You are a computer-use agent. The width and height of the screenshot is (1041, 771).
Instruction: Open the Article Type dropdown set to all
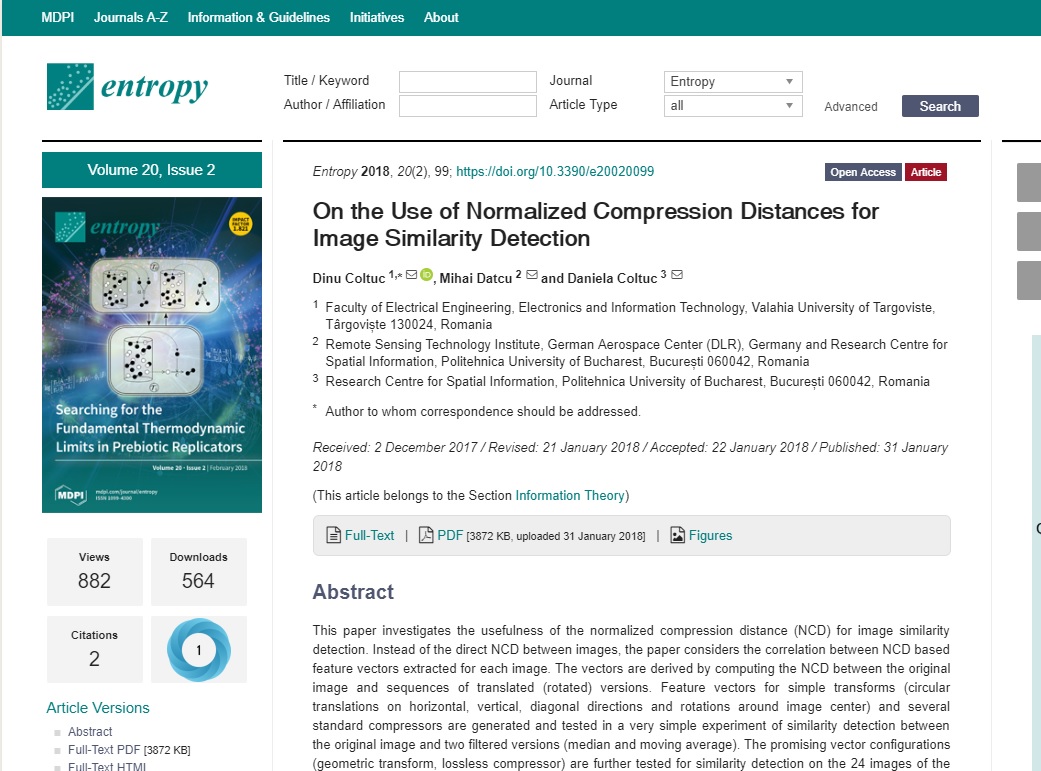(733, 106)
